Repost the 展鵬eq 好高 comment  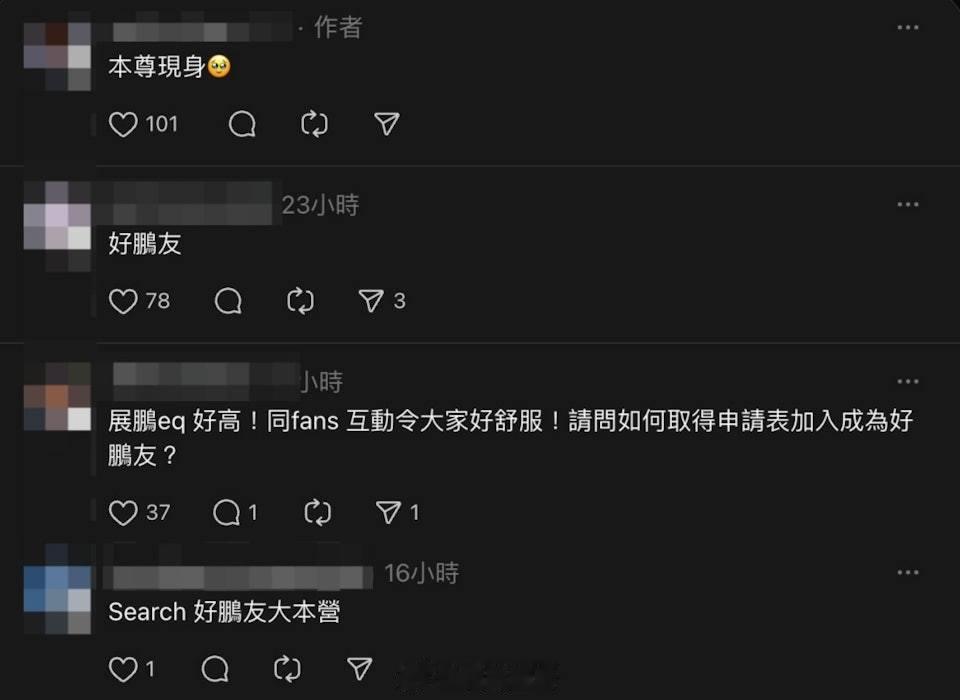pyautogui.click(x=317, y=513)
